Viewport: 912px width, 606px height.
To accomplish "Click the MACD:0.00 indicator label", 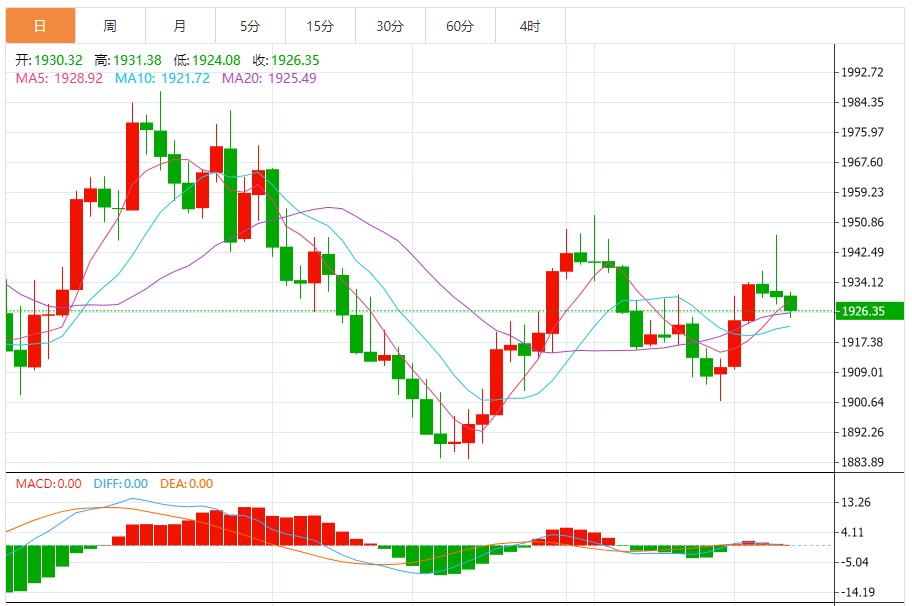I will [x=48, y=483].
